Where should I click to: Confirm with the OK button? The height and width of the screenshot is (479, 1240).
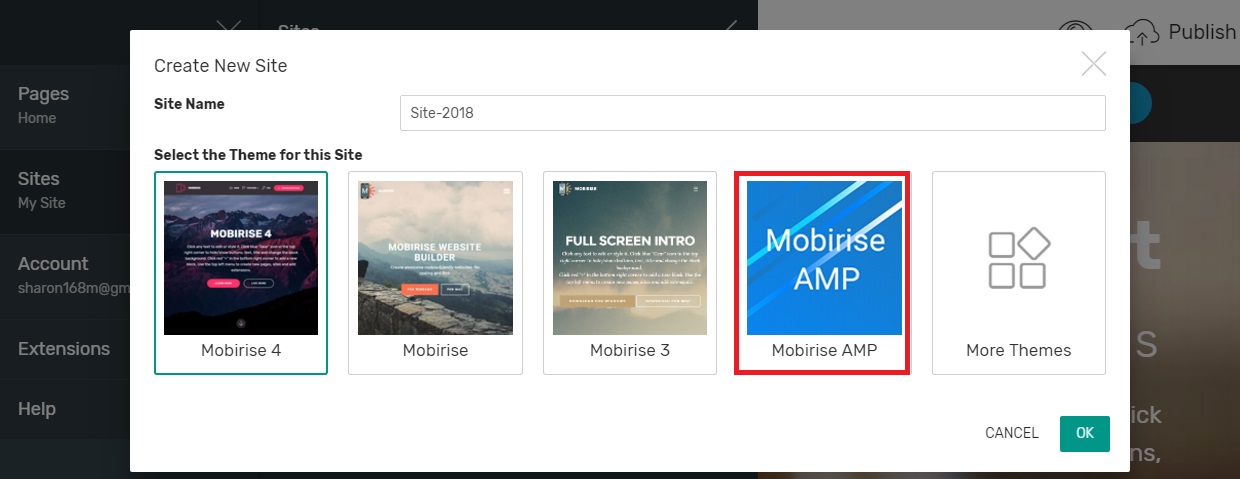point(1085,433)
